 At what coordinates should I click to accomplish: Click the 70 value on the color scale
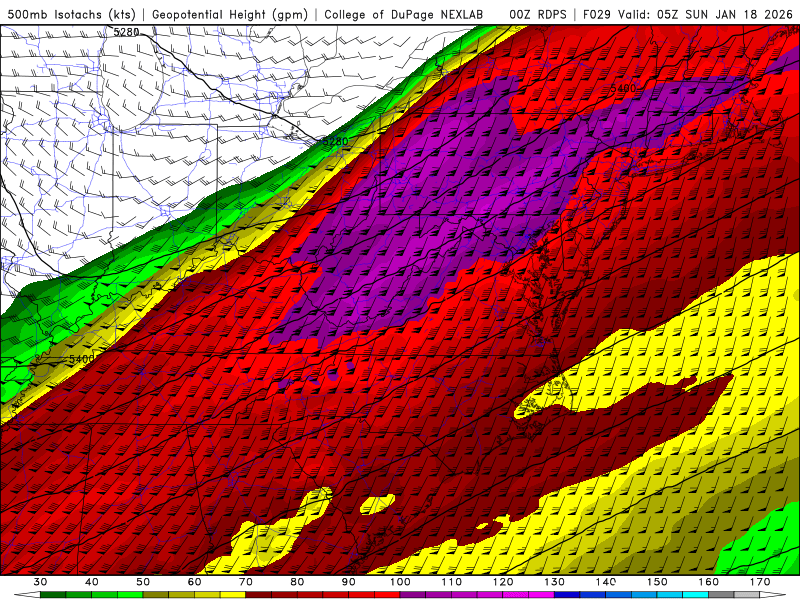click(x=246, y=582)
